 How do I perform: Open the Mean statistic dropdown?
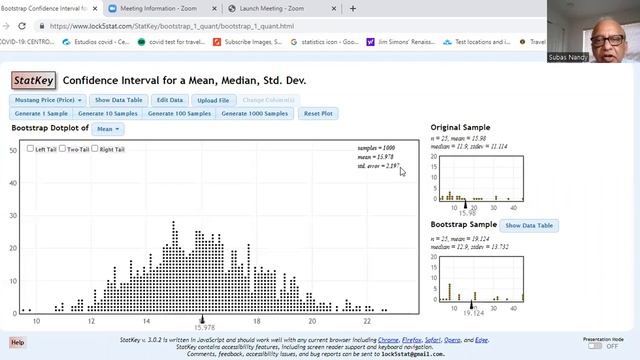[108, 129]
